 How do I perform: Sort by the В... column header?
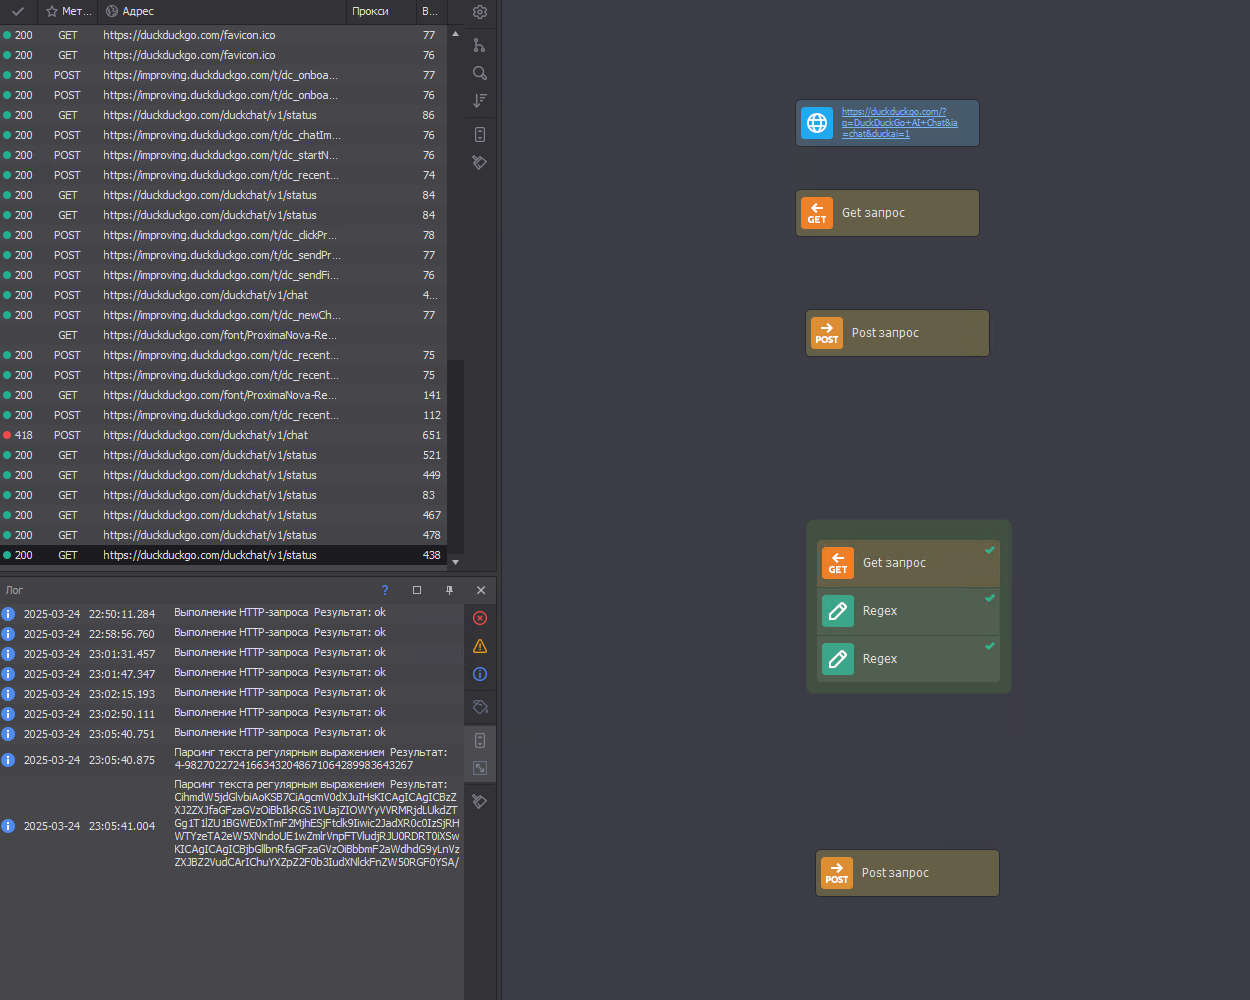(430, 12)
